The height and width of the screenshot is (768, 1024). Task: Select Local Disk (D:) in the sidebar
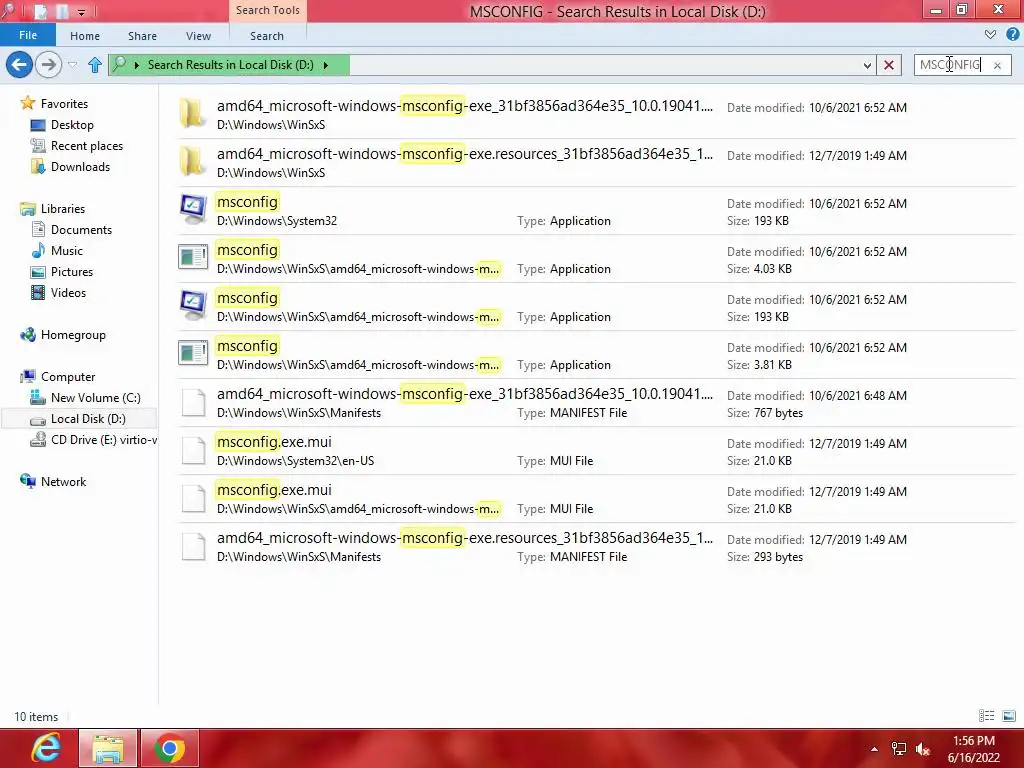[x=78, y=419]
